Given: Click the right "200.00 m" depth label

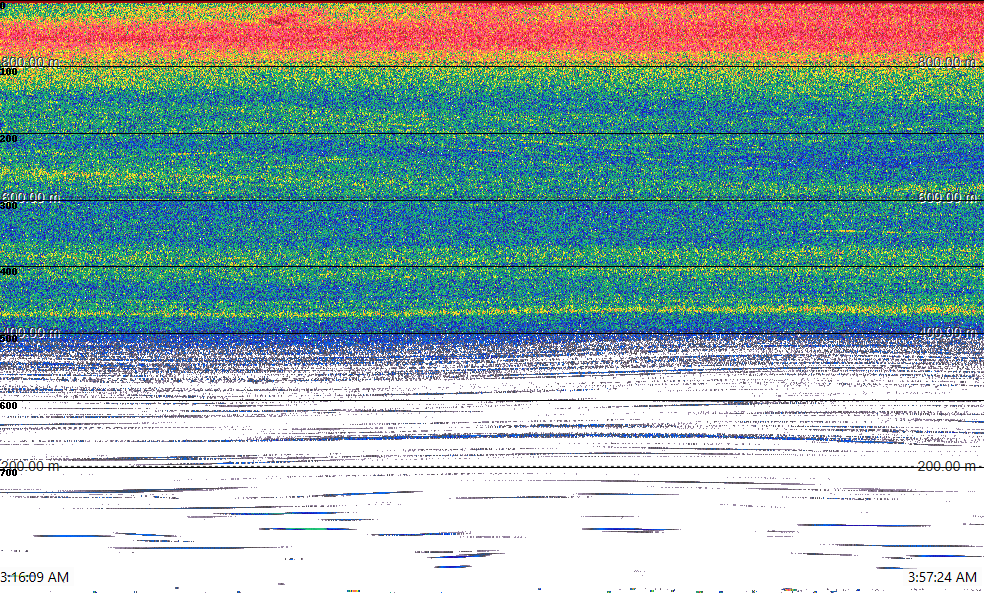Looking at the screenshot, I should pos(949,466).
